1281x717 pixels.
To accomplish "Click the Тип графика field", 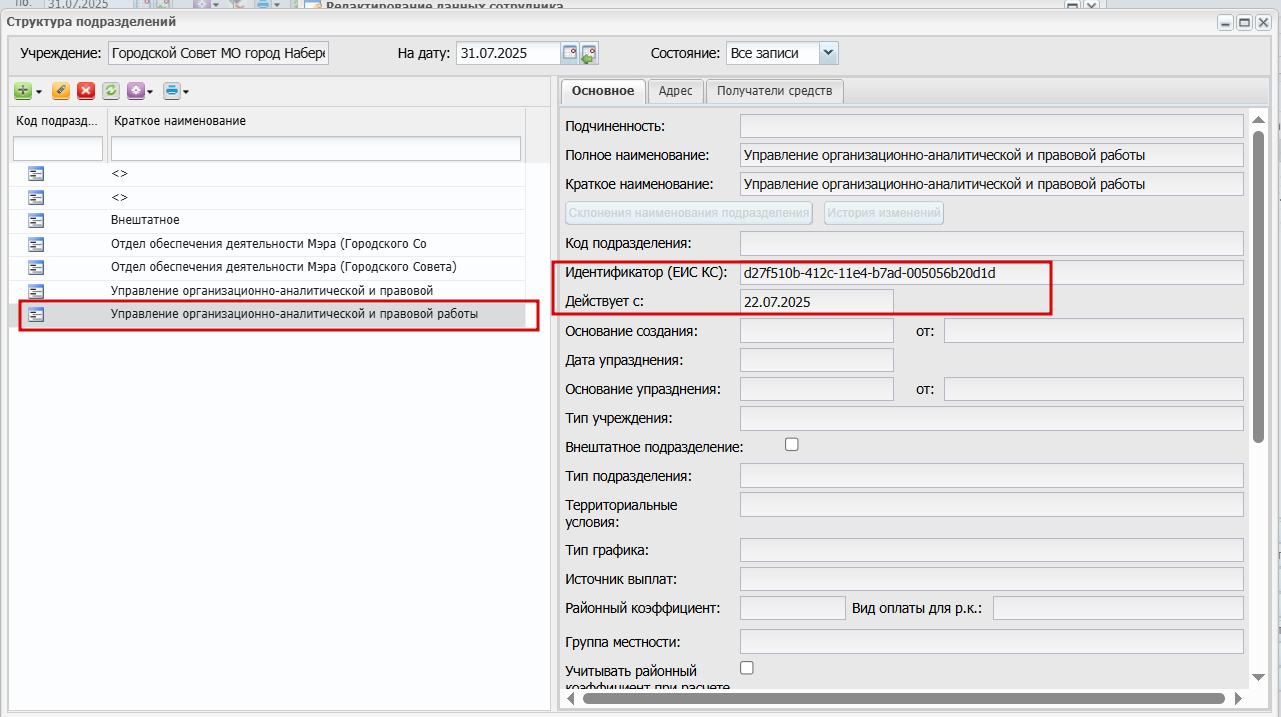I will point(992,550).
